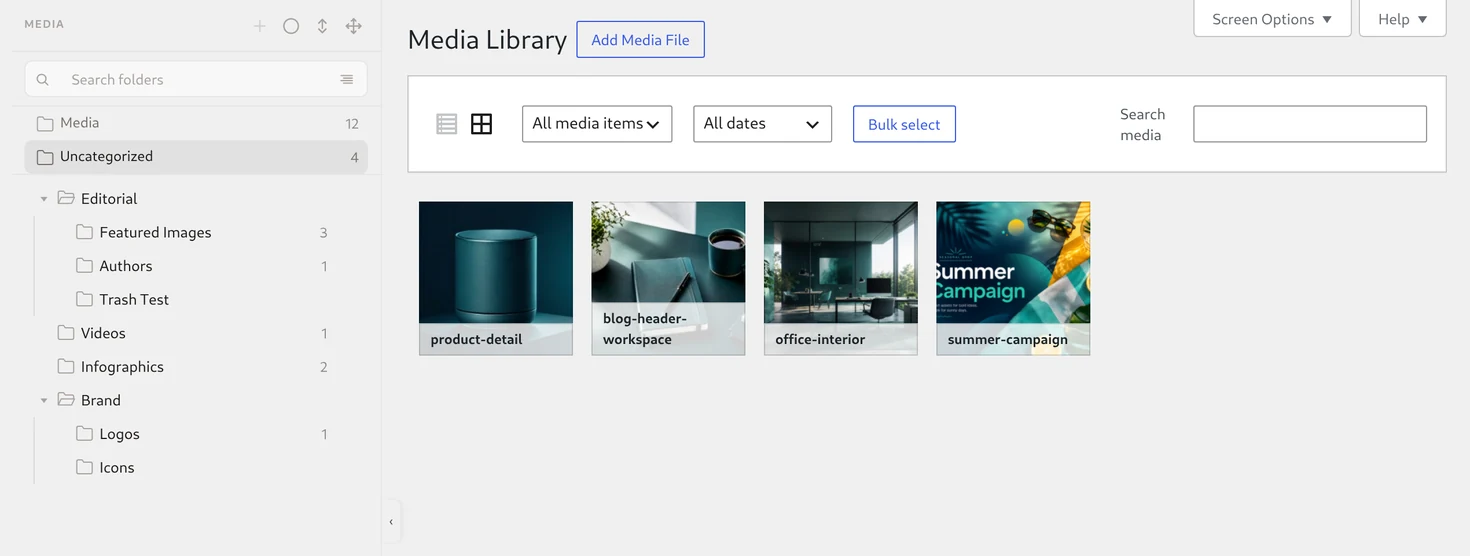Collapse the folder sidebar with the arrow handle
This screenshot has height=556, width=1470.
coord(391,521)
